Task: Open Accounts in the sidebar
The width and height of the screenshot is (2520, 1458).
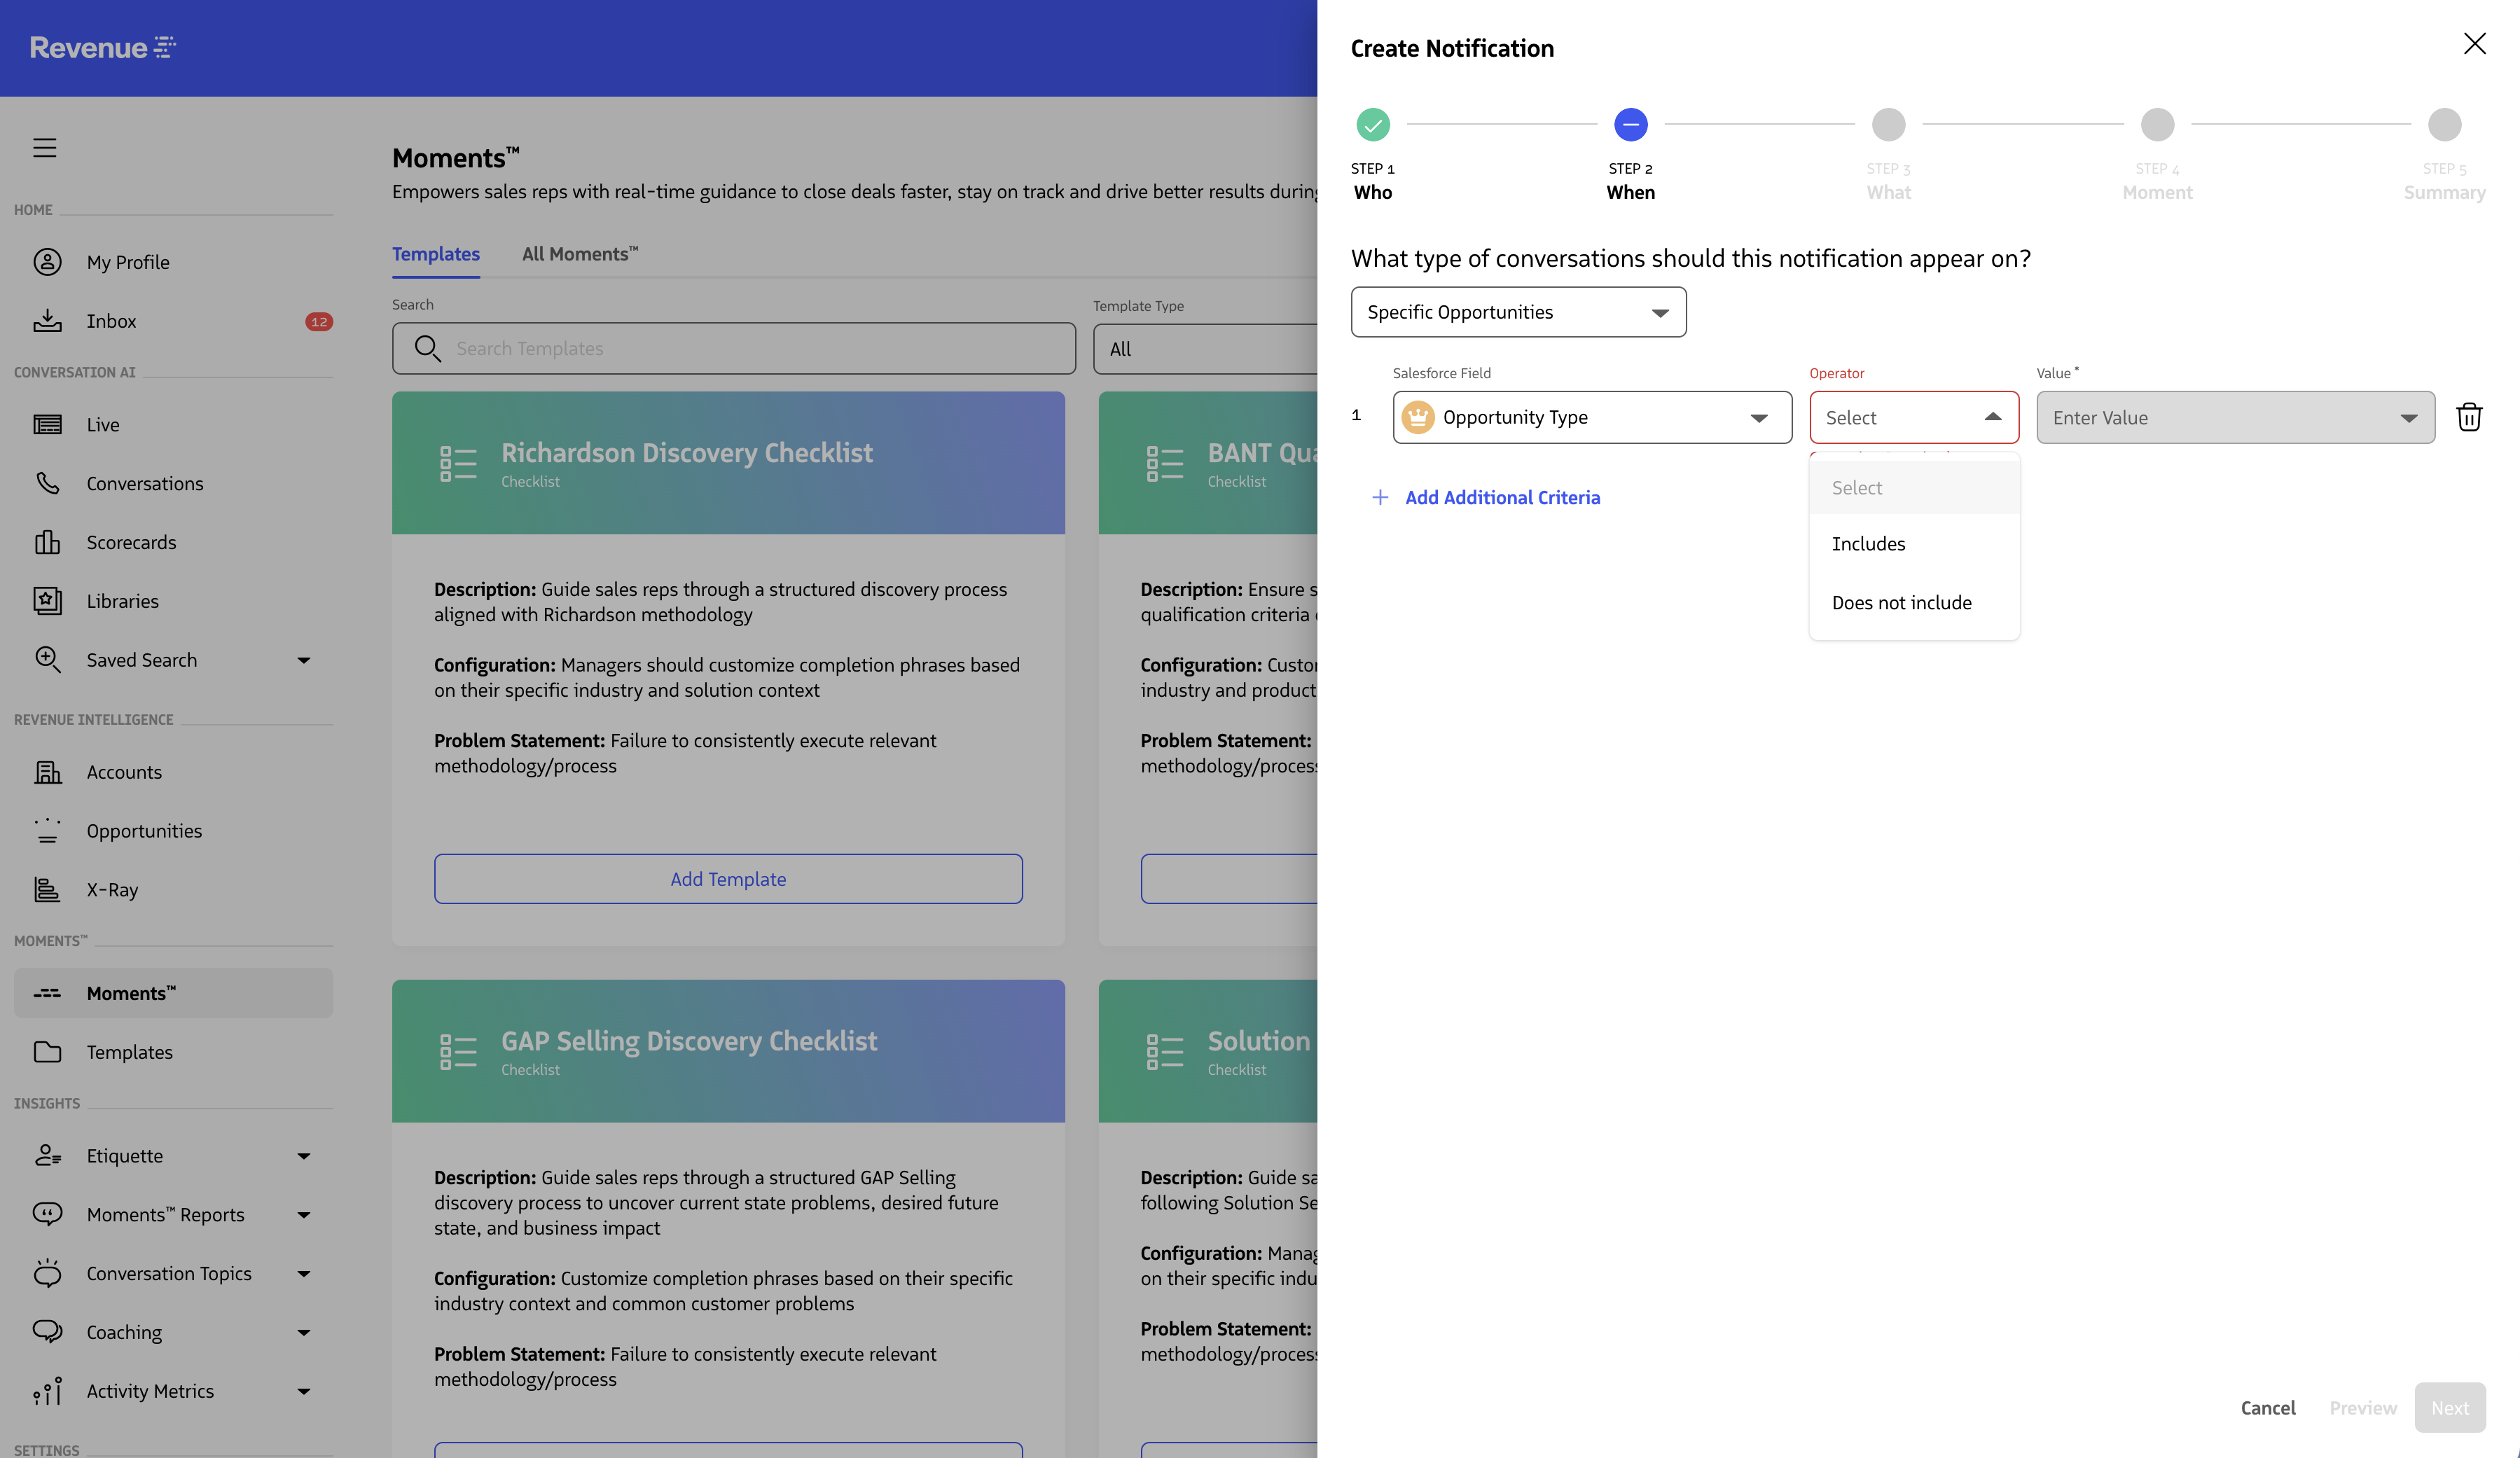Action: click(124, 772)
